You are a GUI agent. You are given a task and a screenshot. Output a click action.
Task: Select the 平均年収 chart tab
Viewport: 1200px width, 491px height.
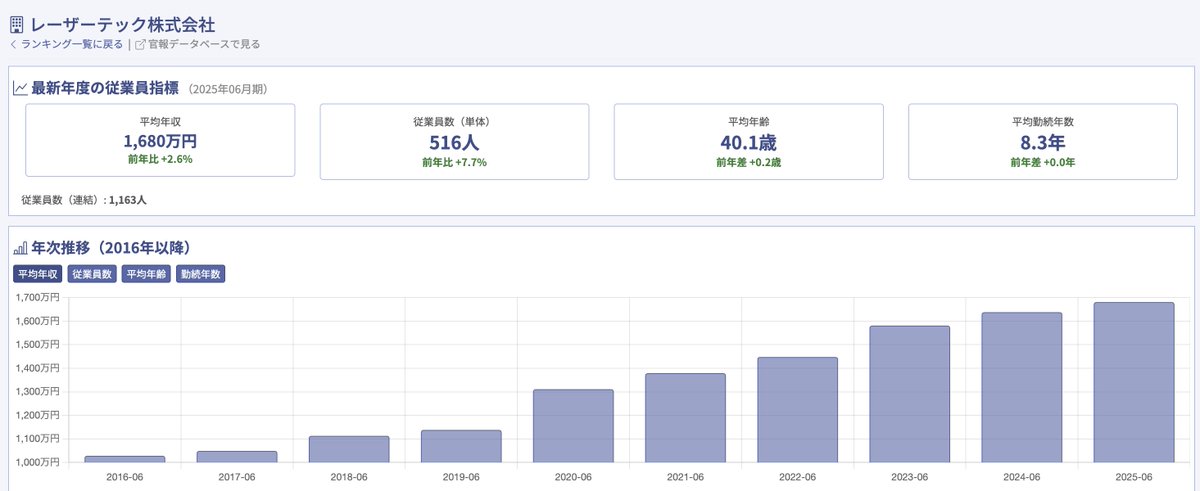38,273
